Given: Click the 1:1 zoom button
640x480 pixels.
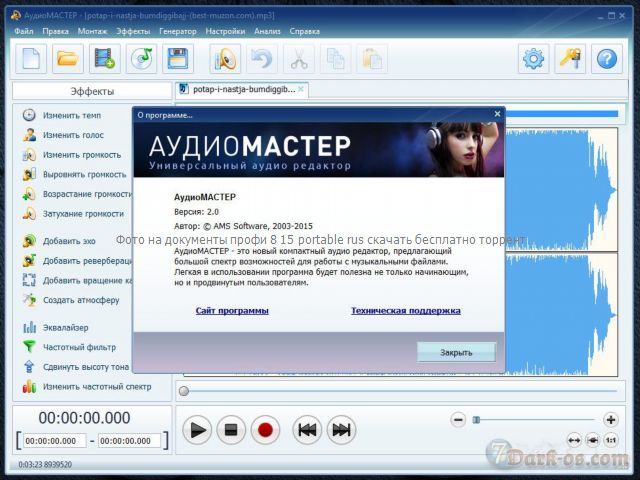Looking at the screenshot, I should point(611,440).
